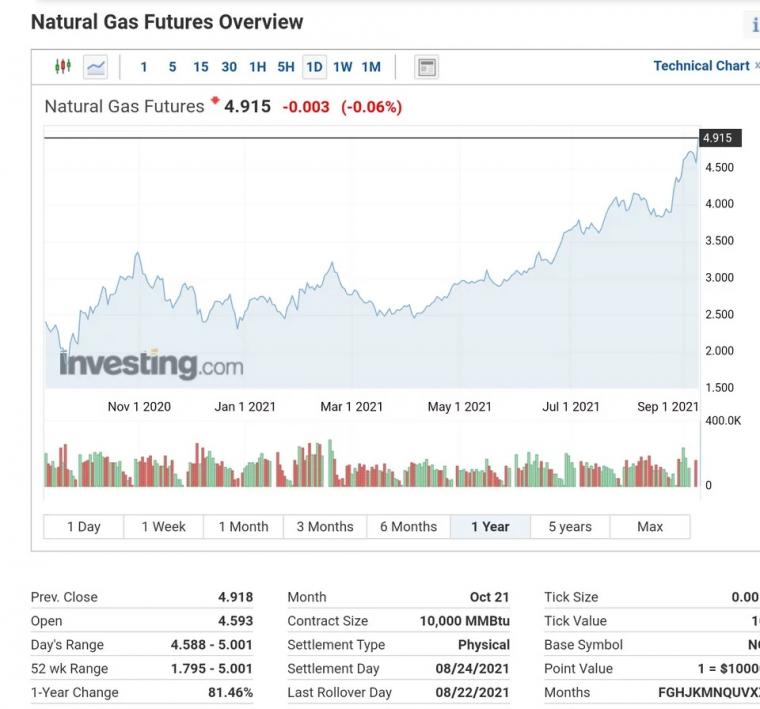
Task: Click the 4.915 price marker label
Action: [x=720, y=138]
